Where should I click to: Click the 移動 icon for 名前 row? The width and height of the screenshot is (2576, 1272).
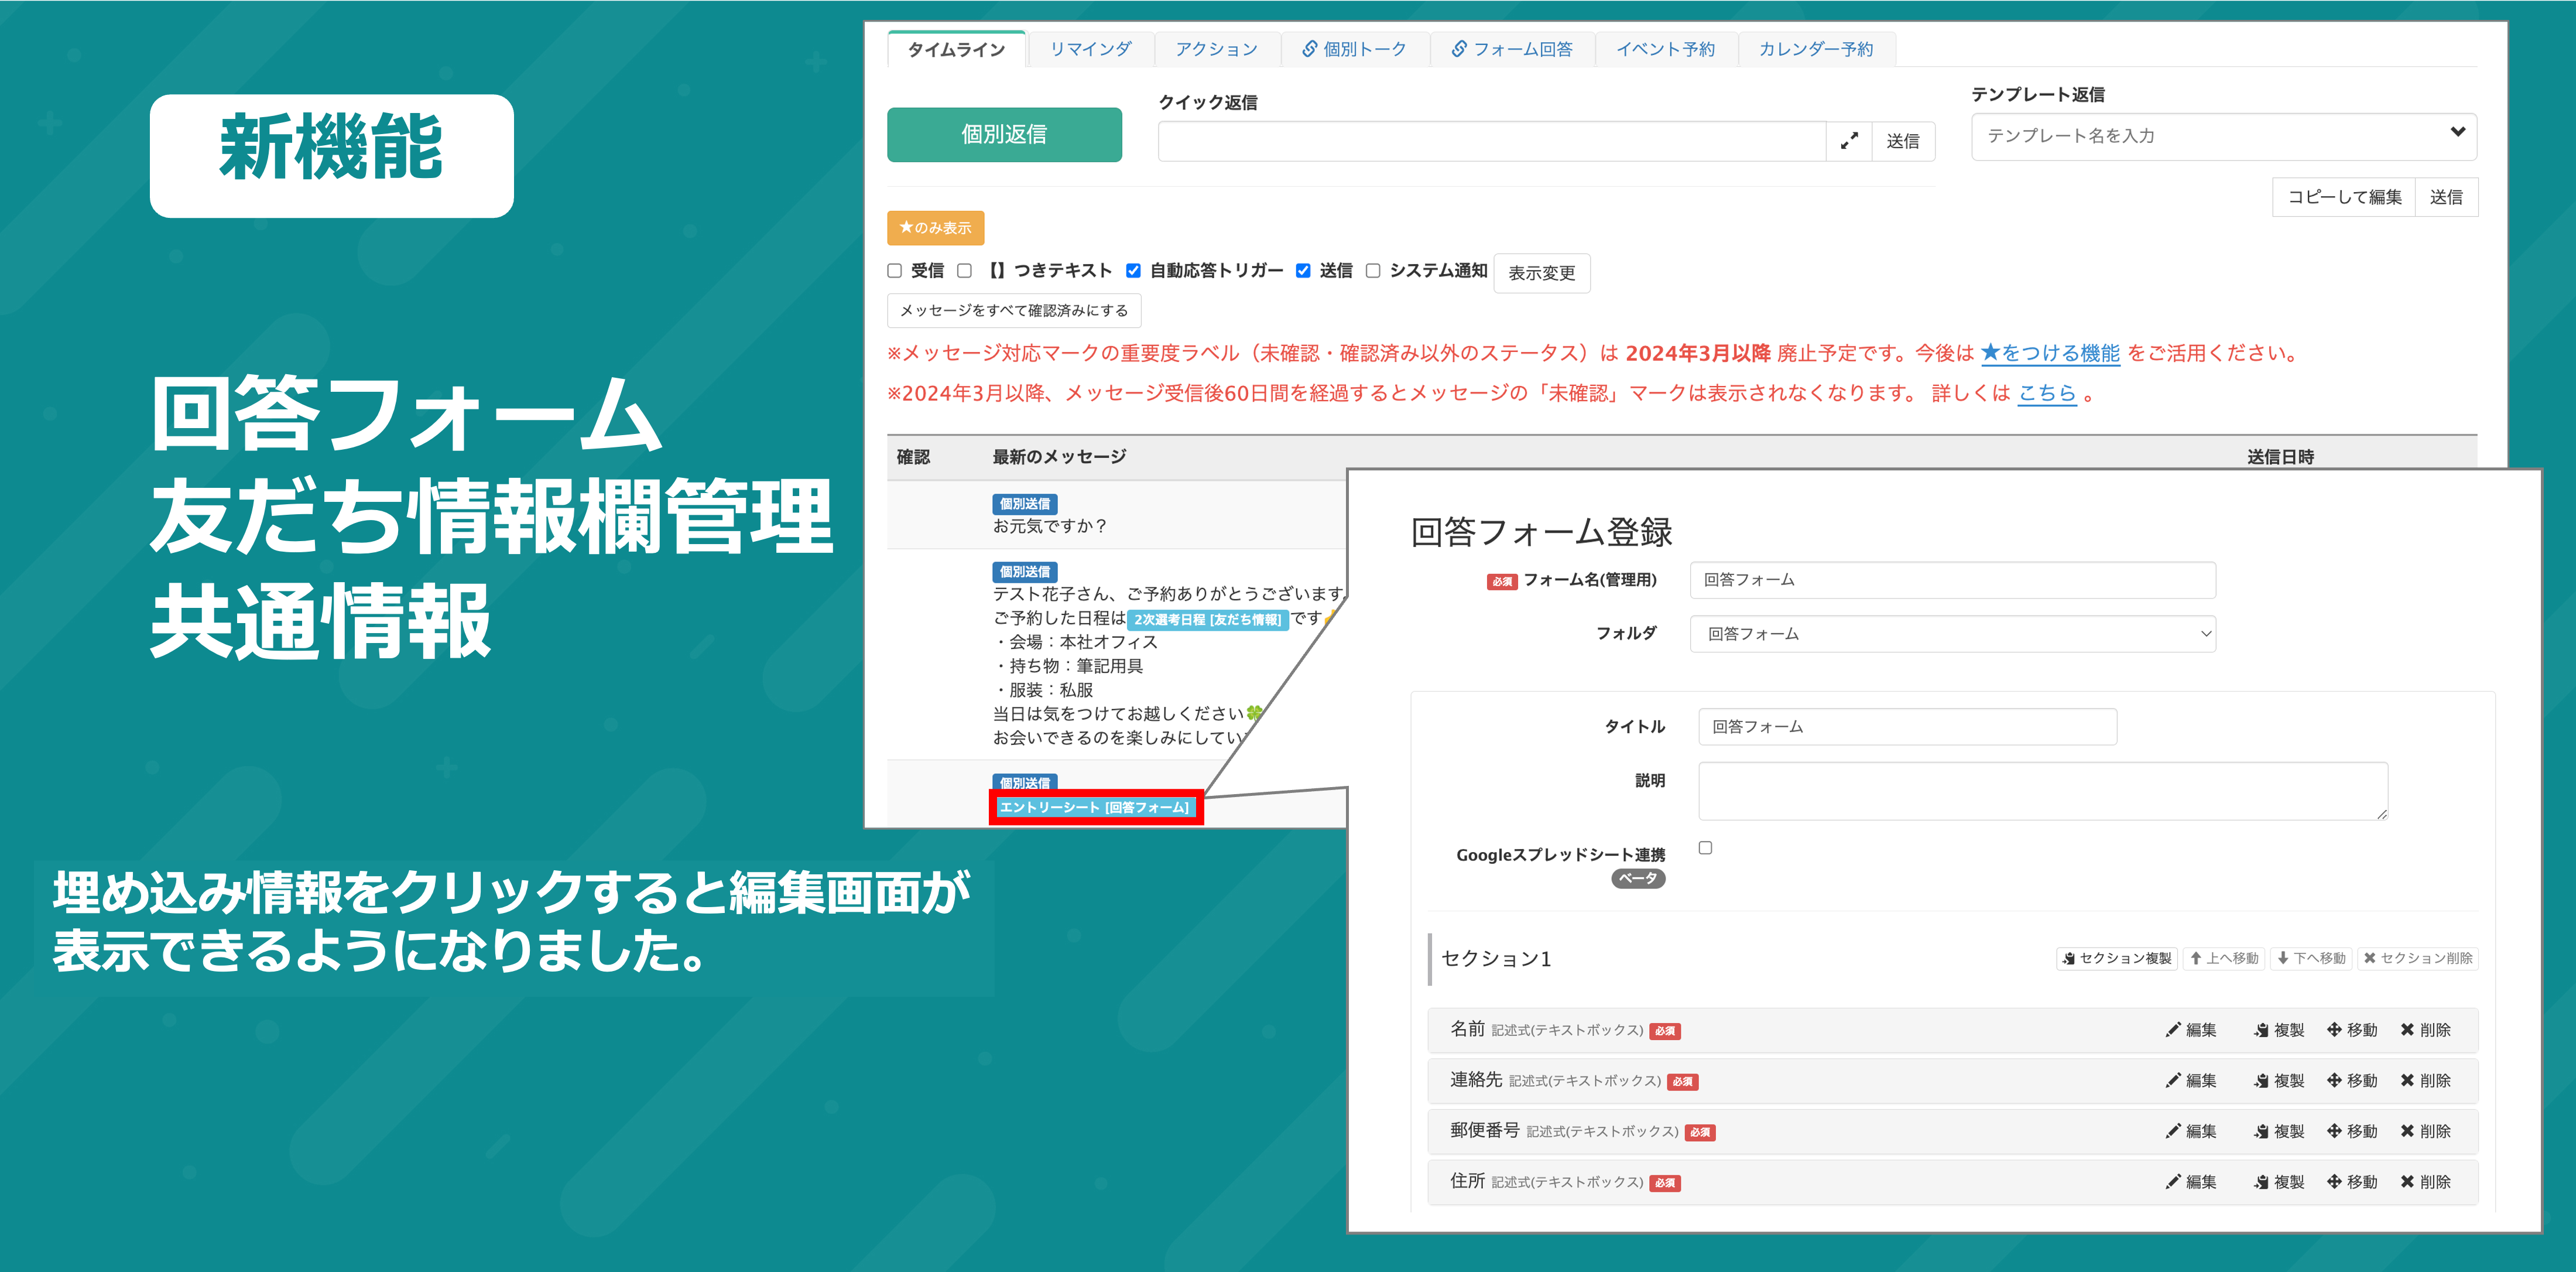point(2334,1030)
